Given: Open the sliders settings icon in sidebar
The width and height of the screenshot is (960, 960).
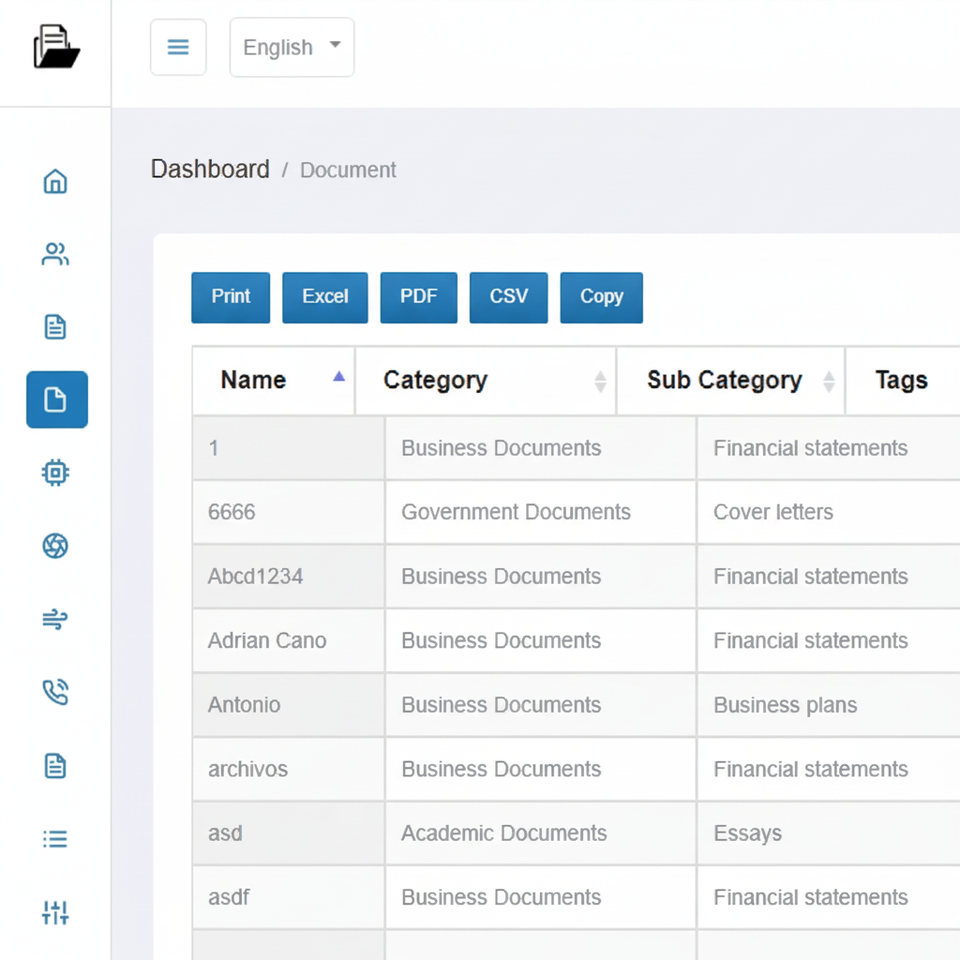Looking at the screenshot, I should coord(55,912).
